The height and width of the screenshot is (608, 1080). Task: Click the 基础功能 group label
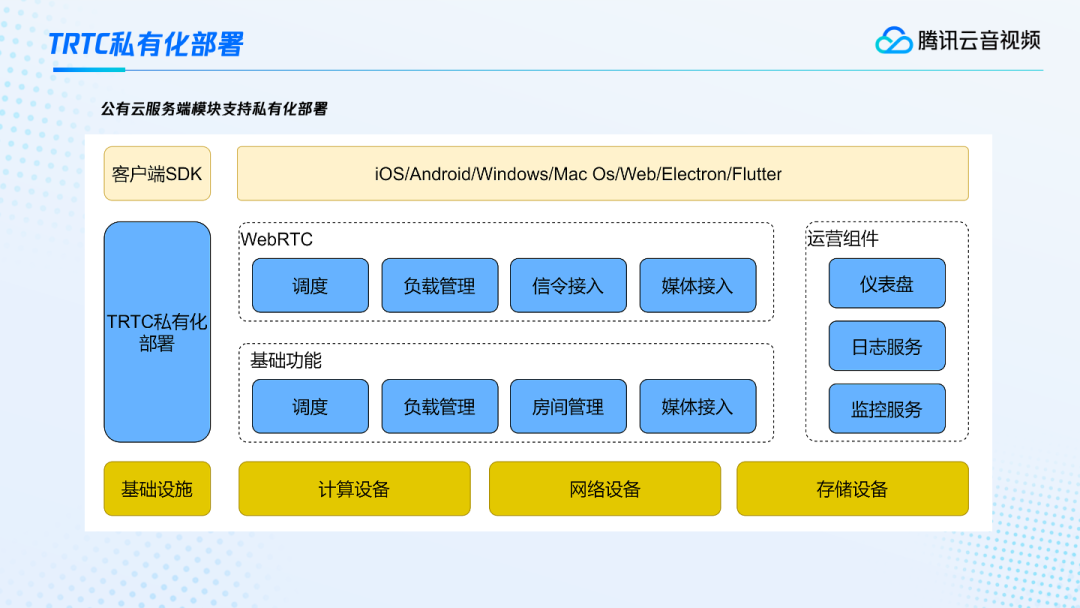(x=286, y=361)
